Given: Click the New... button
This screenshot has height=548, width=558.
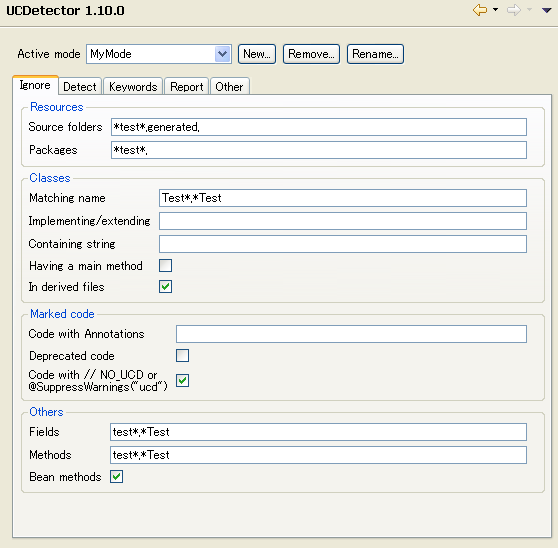Looking at the screenshot, I should point(257,54).
